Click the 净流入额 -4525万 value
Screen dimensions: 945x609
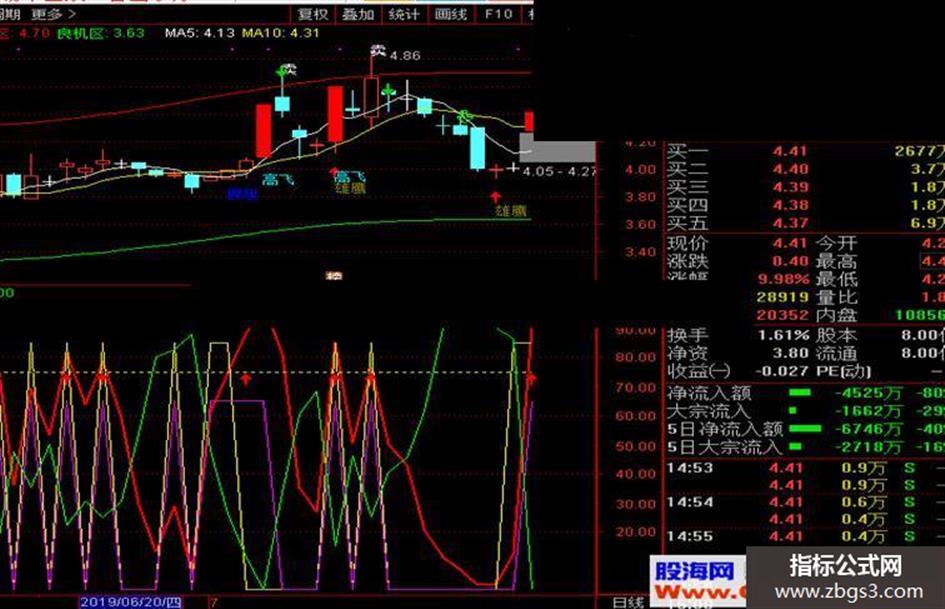click(x=868, y=393)
